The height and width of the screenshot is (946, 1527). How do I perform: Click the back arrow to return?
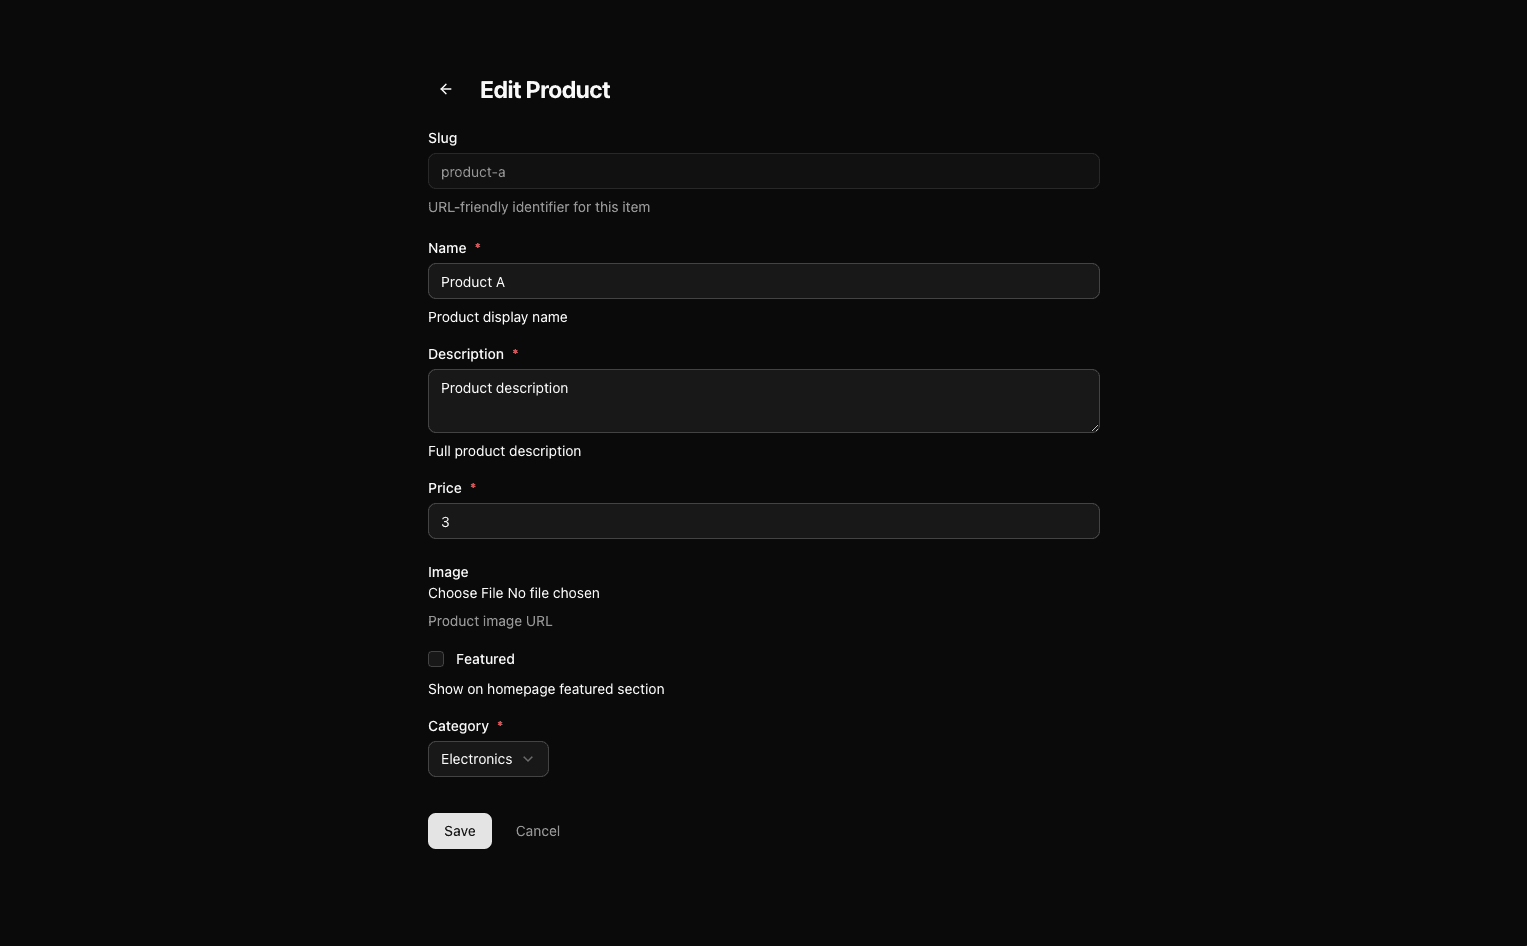click(x=445, y=89)
